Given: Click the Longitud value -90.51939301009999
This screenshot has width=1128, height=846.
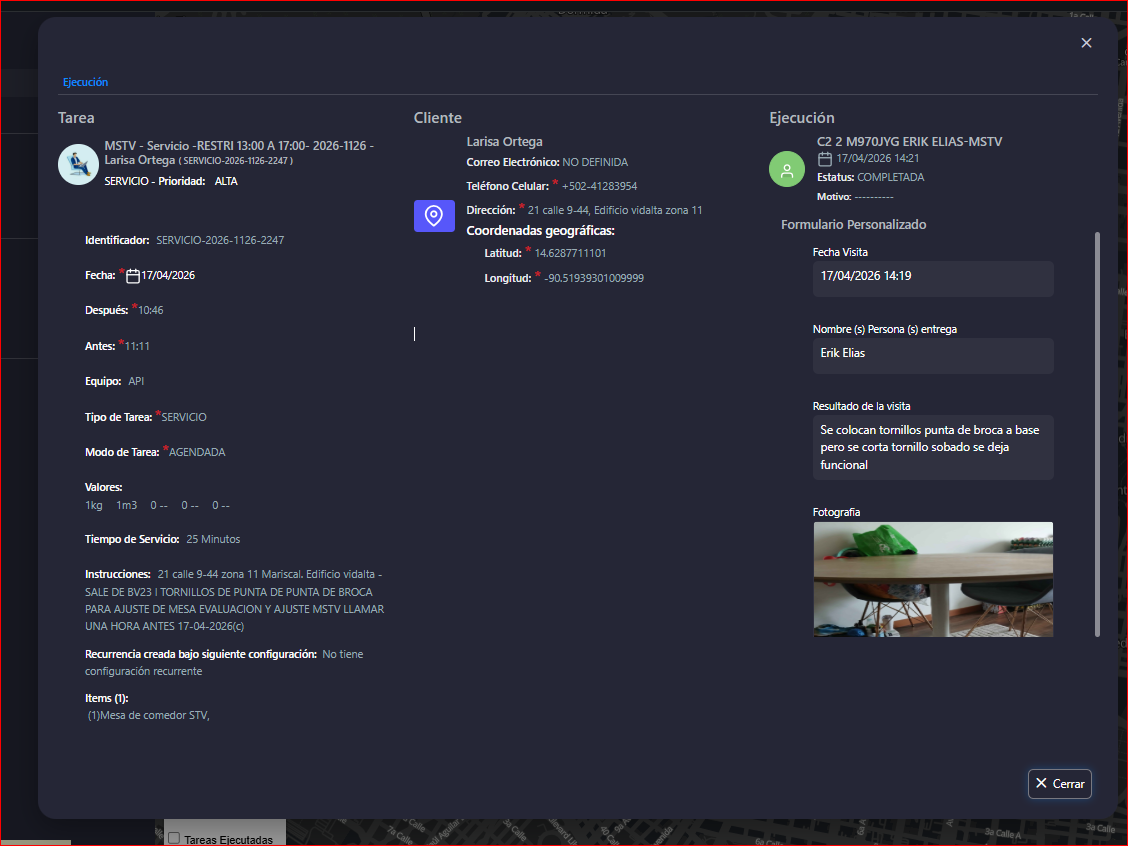Looking at the screenshot, I should click(x=594, y=279).
